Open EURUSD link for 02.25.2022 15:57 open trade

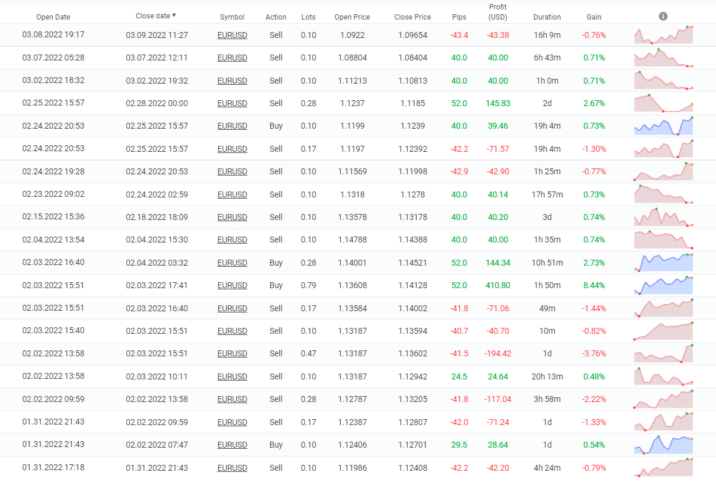point(232,104)
